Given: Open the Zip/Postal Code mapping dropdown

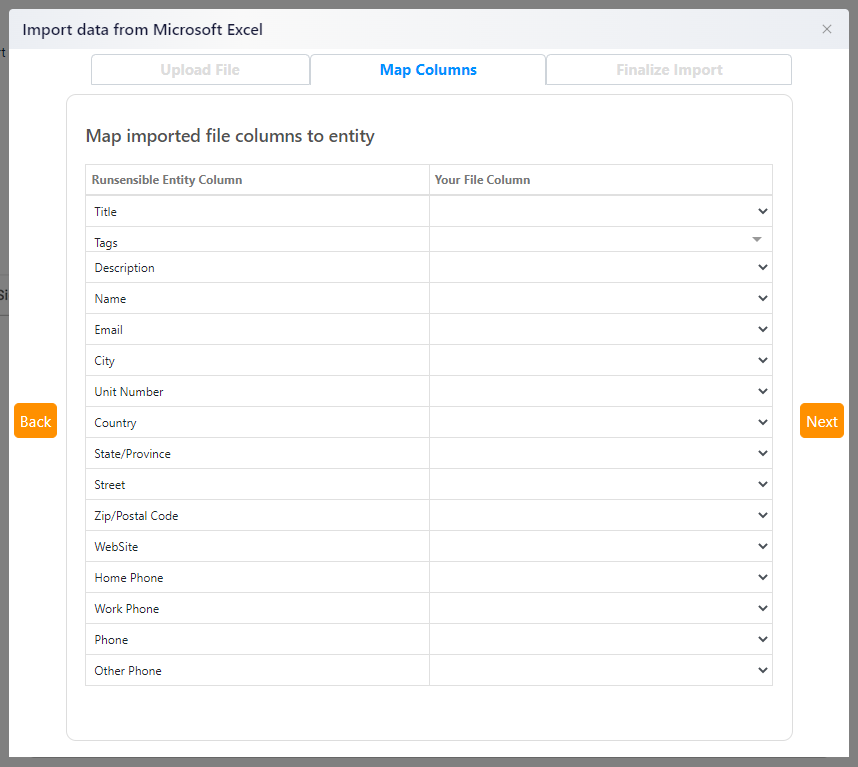Looking at the screenshot, I should tap(601, 515).
